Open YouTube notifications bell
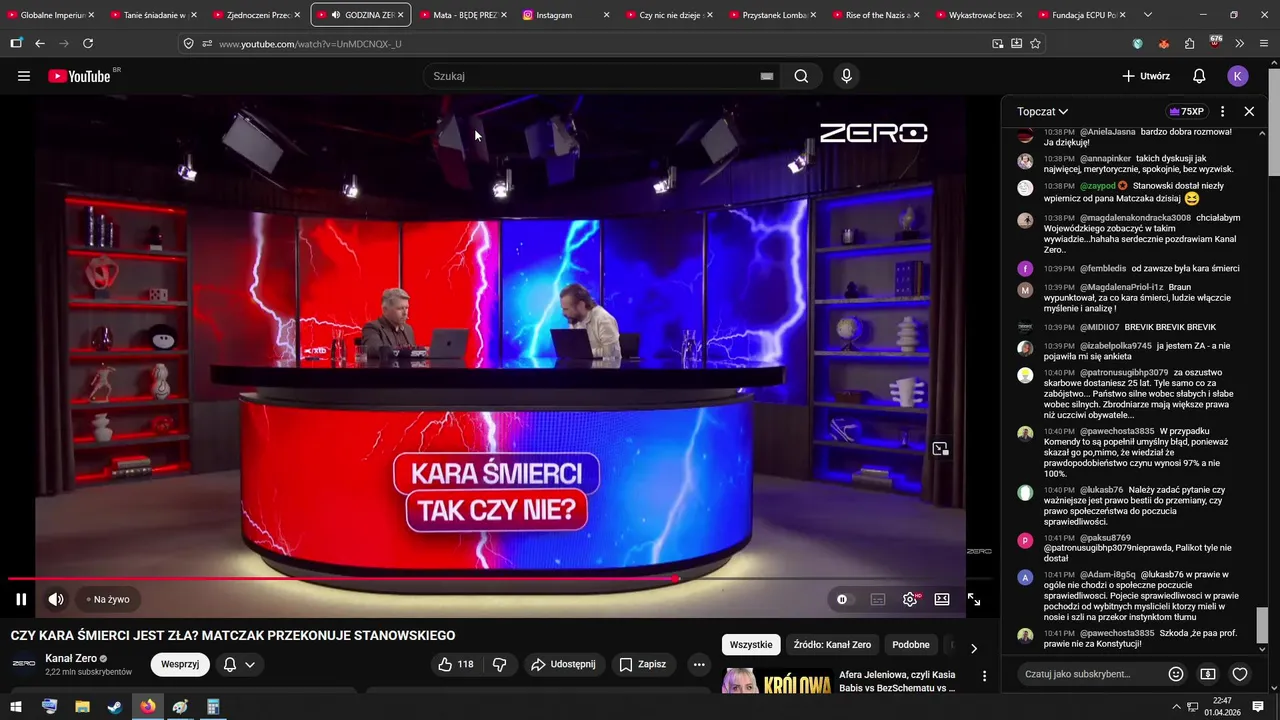The height and width of the screenshot is (720, 1280). pos(1199,76)
